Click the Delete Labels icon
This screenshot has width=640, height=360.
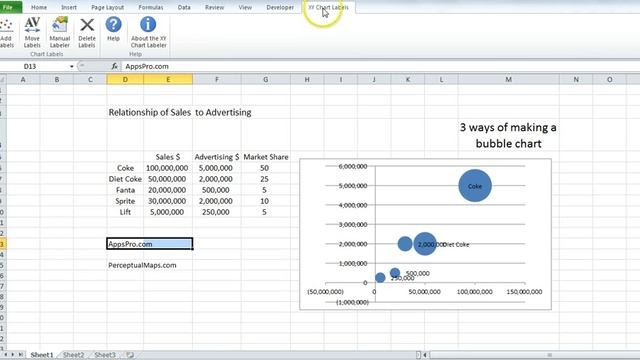point(87,33)
